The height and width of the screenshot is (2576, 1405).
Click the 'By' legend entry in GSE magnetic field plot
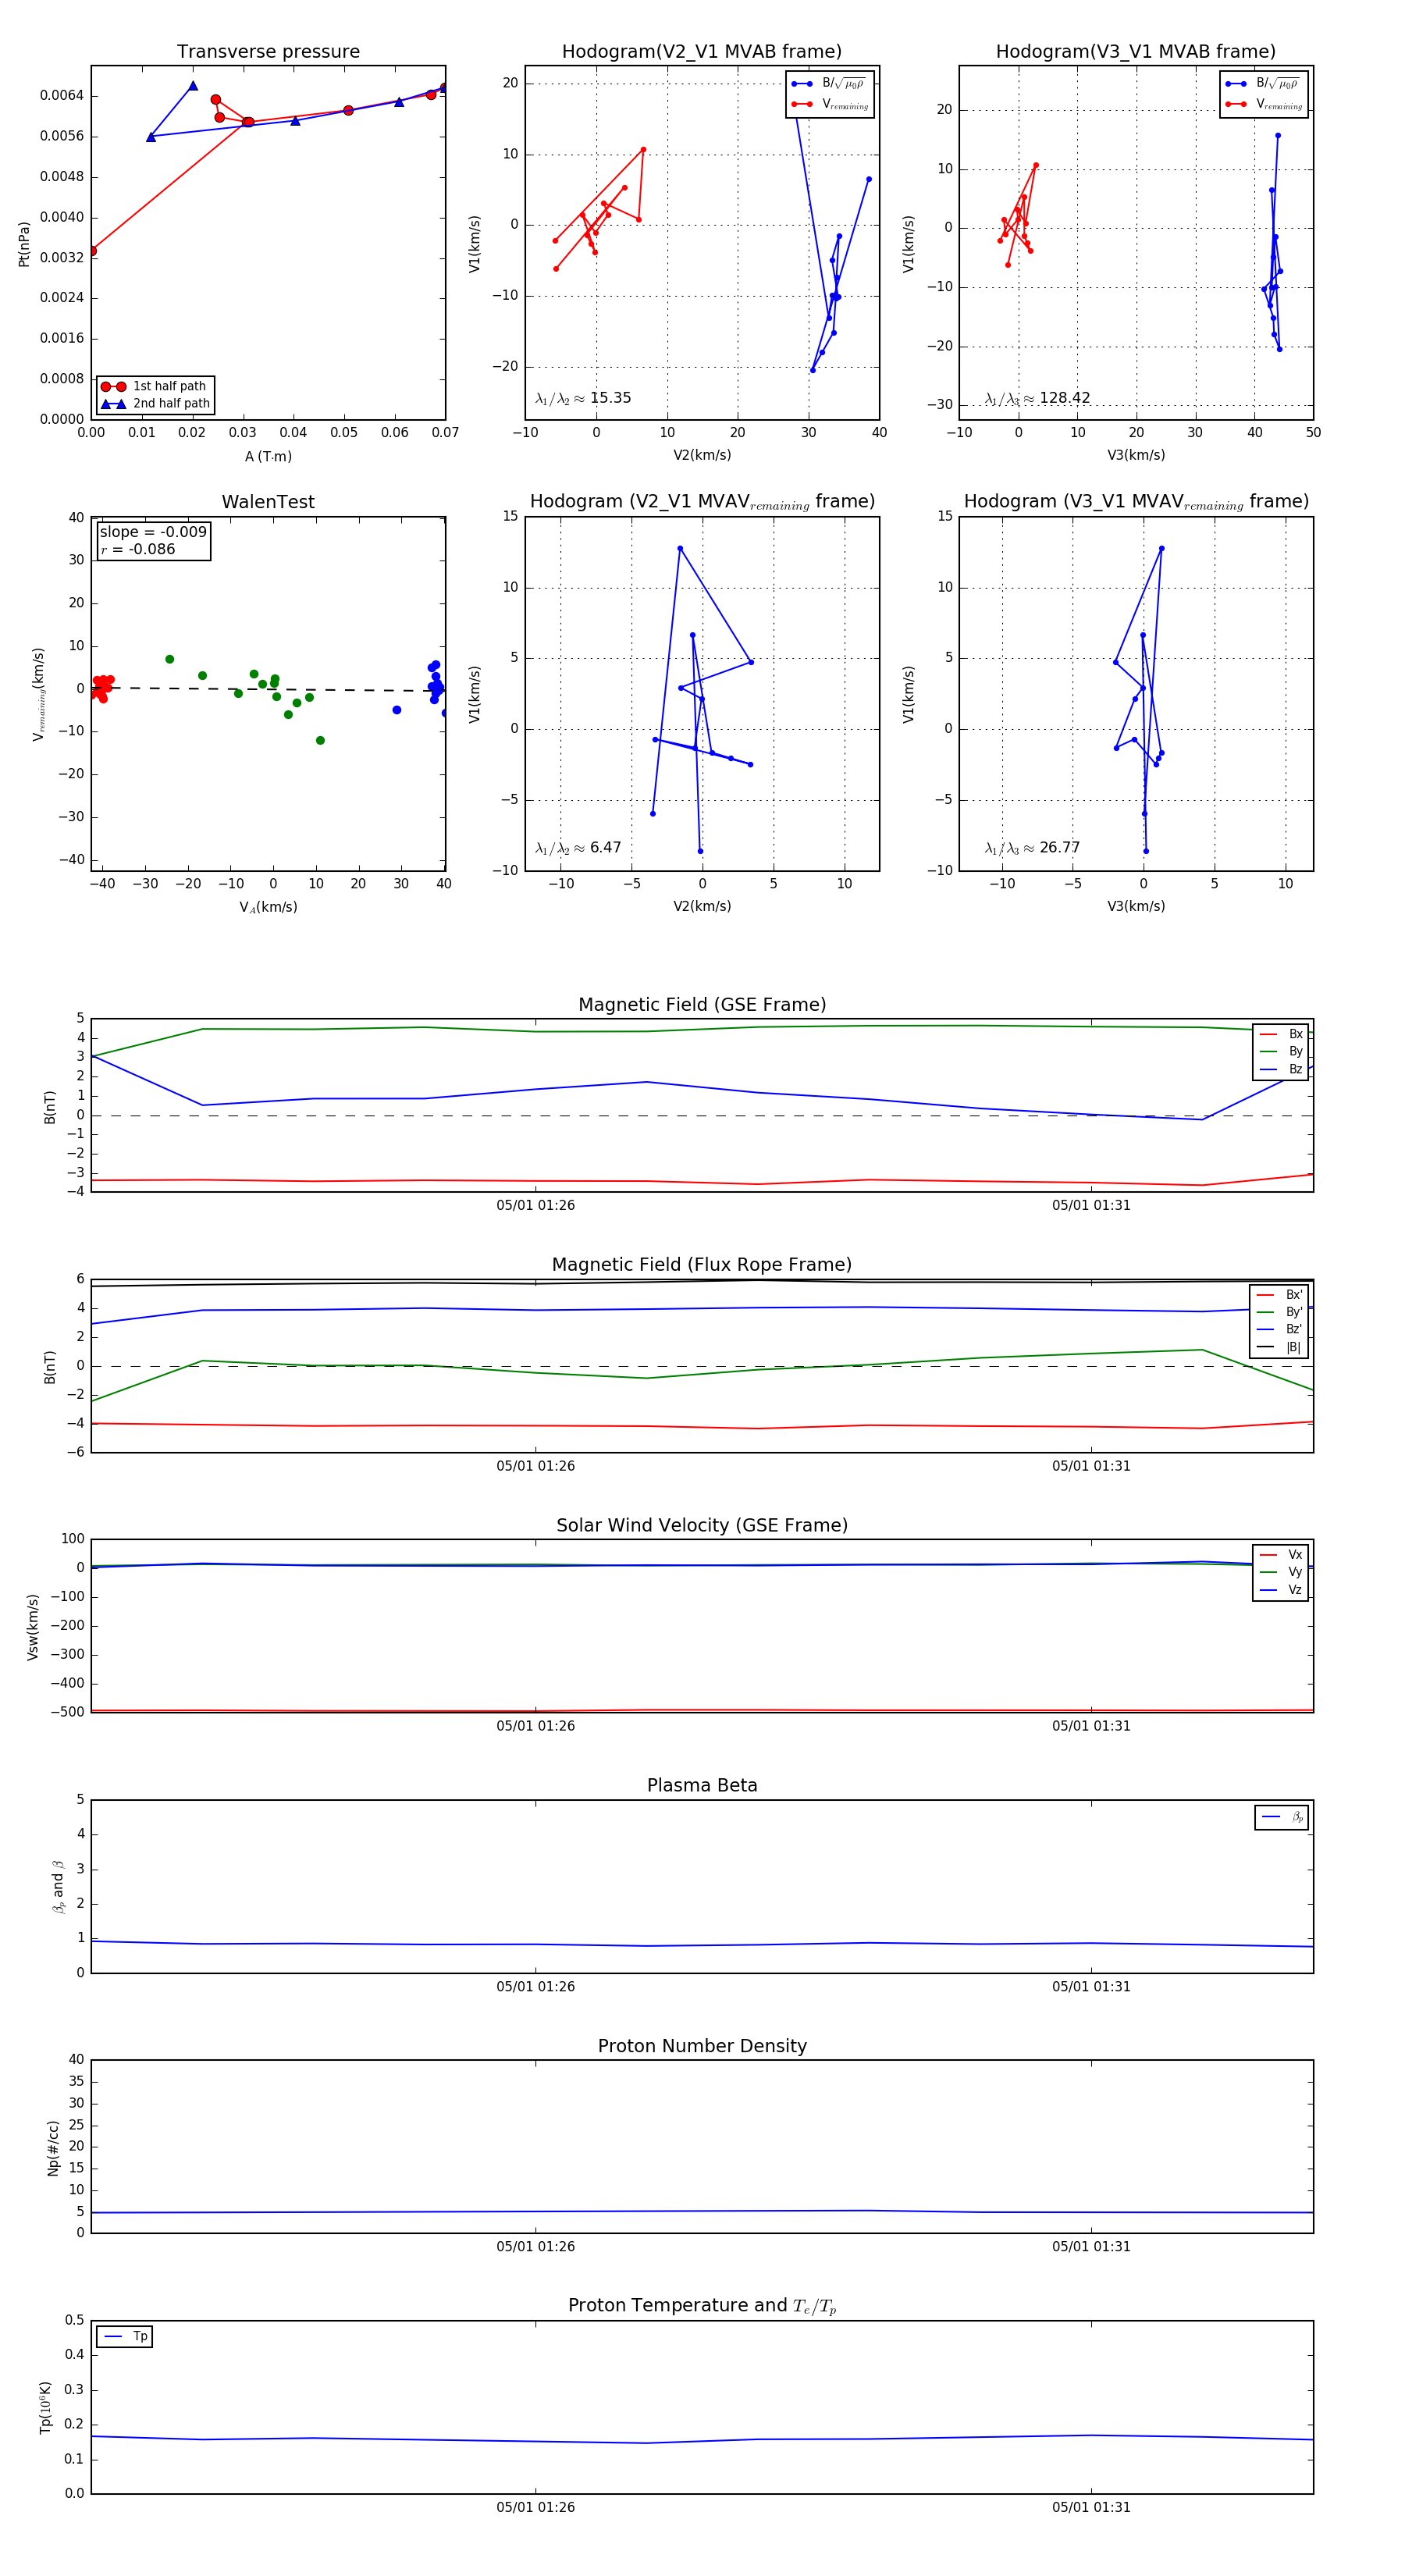tap(1281, 1051)
